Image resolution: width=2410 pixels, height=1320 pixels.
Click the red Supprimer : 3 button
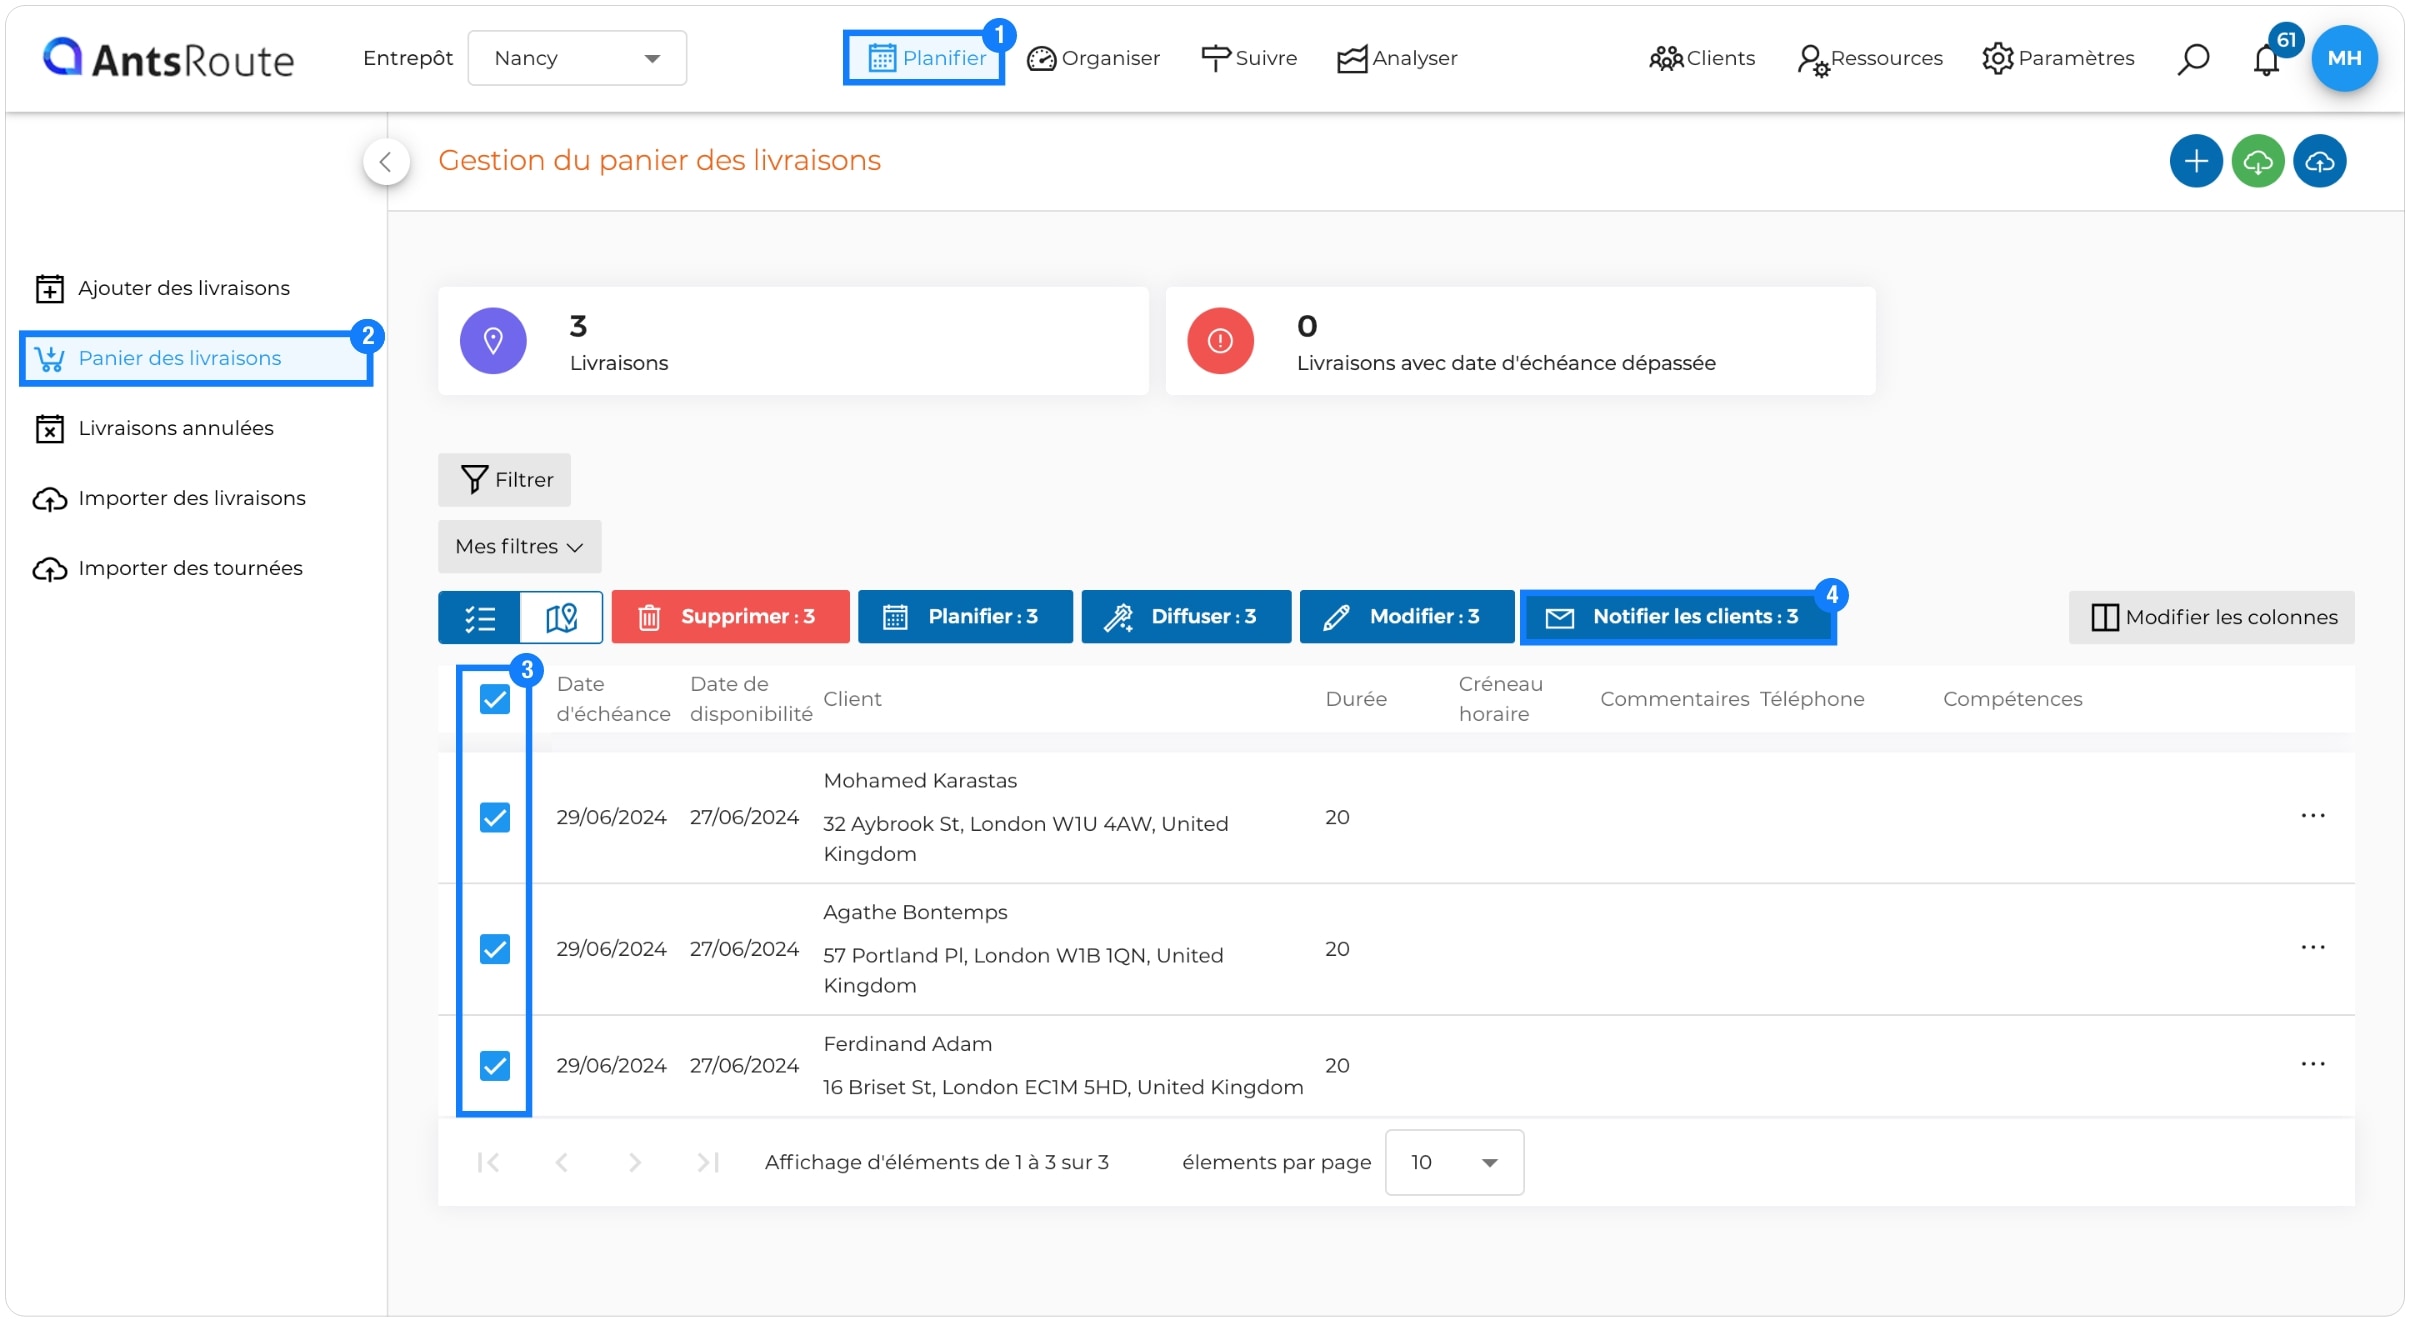click(730, 617)
